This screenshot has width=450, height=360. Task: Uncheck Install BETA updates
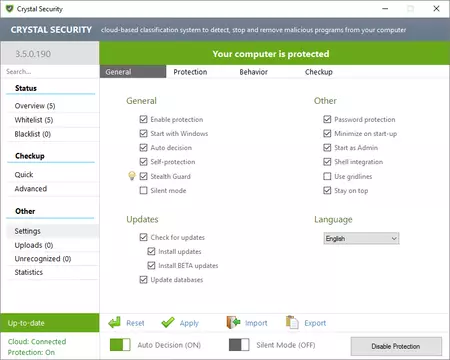(x=151, y=265)
